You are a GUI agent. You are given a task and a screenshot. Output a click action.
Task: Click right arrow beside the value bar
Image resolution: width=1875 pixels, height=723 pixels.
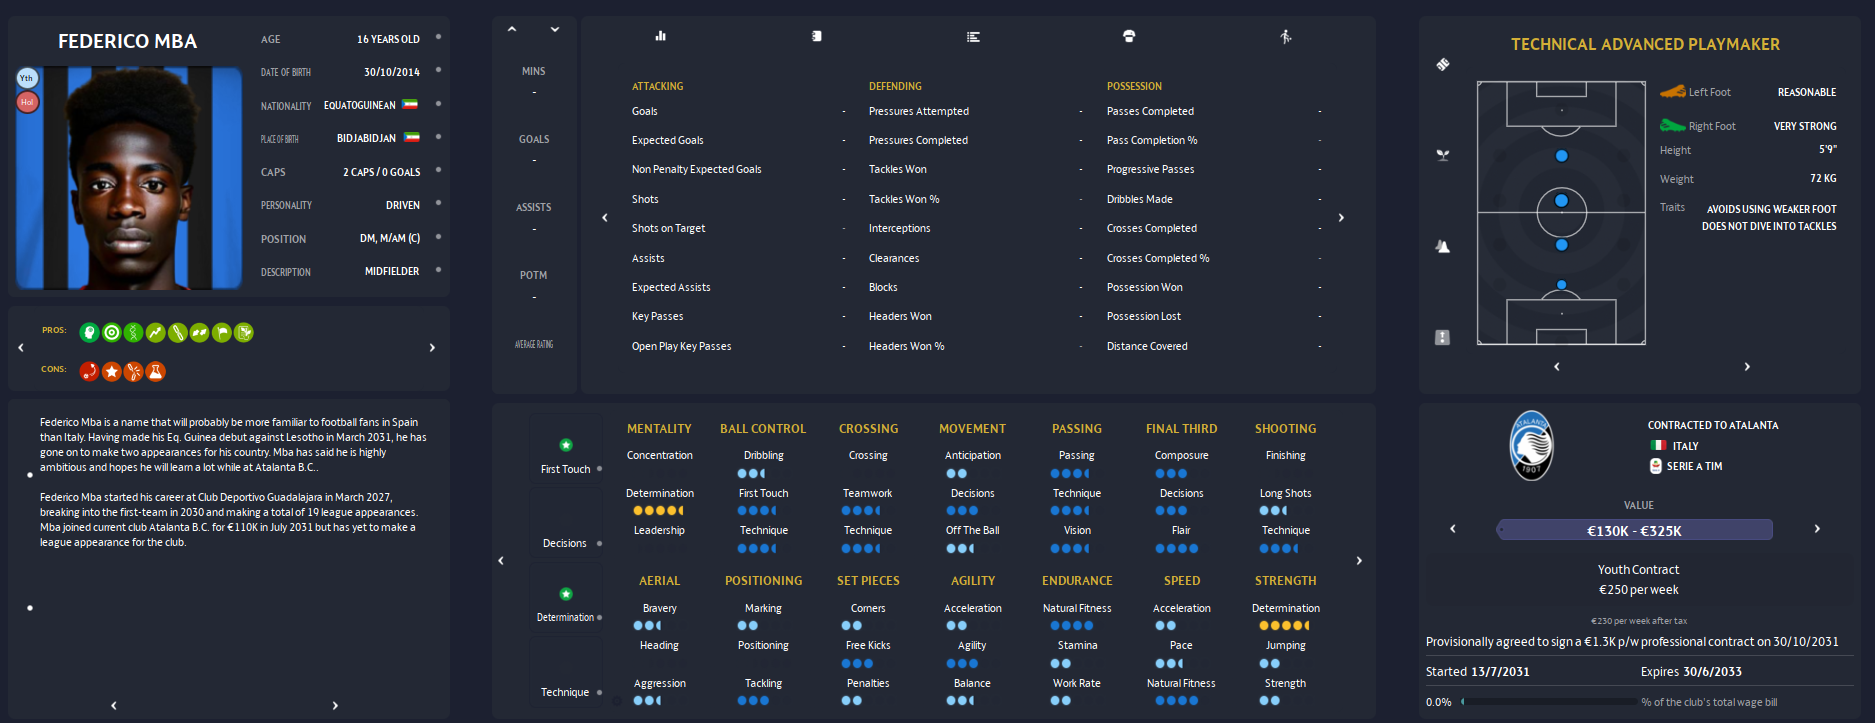[x=1817, y=529]
